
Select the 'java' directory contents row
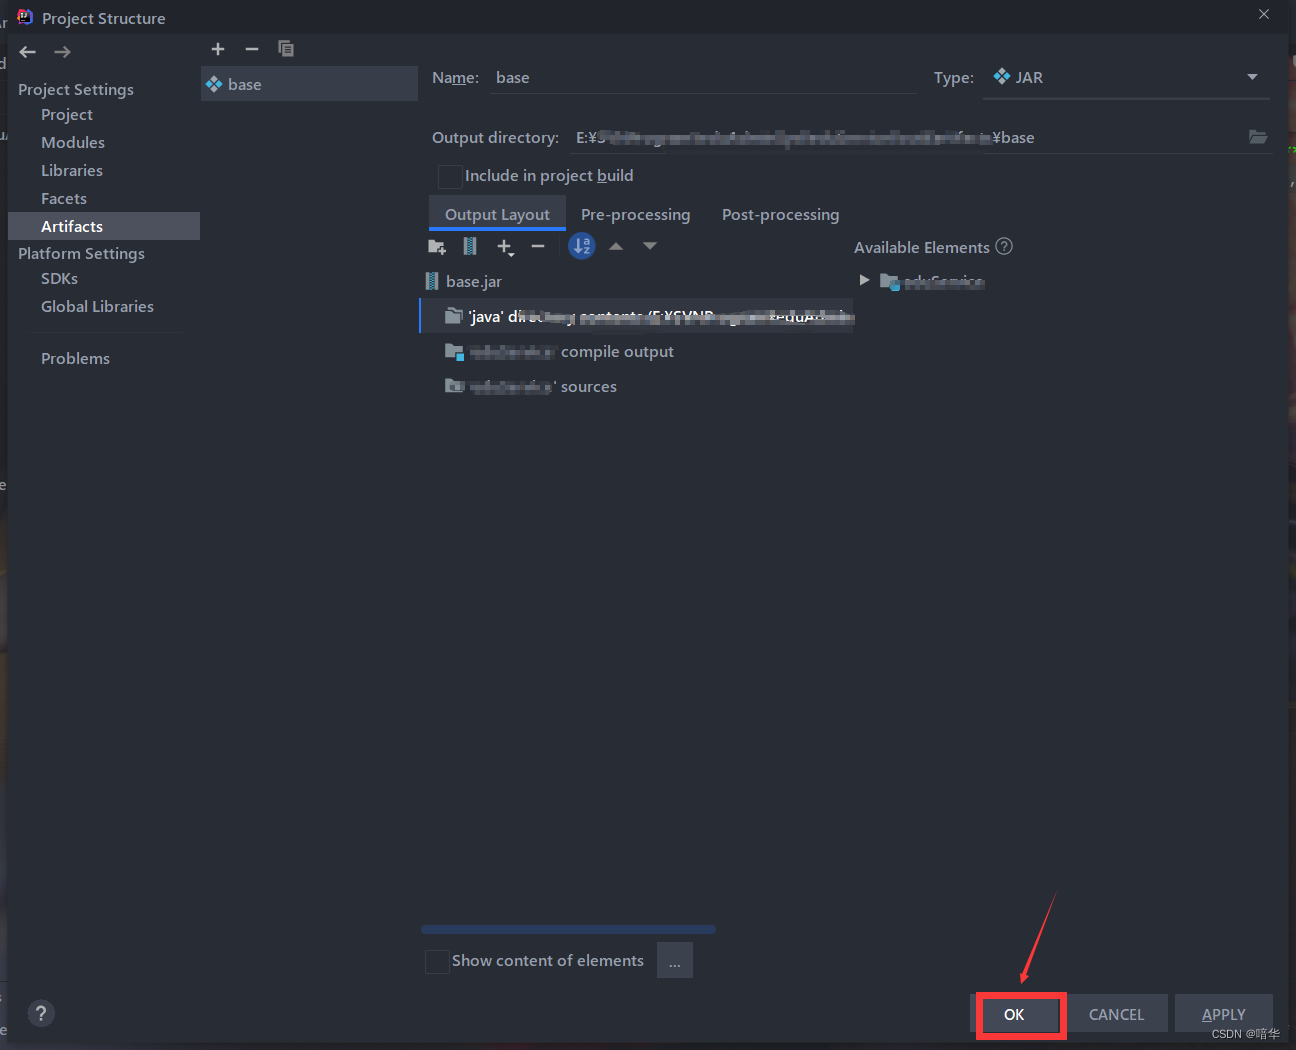(637, 317)
